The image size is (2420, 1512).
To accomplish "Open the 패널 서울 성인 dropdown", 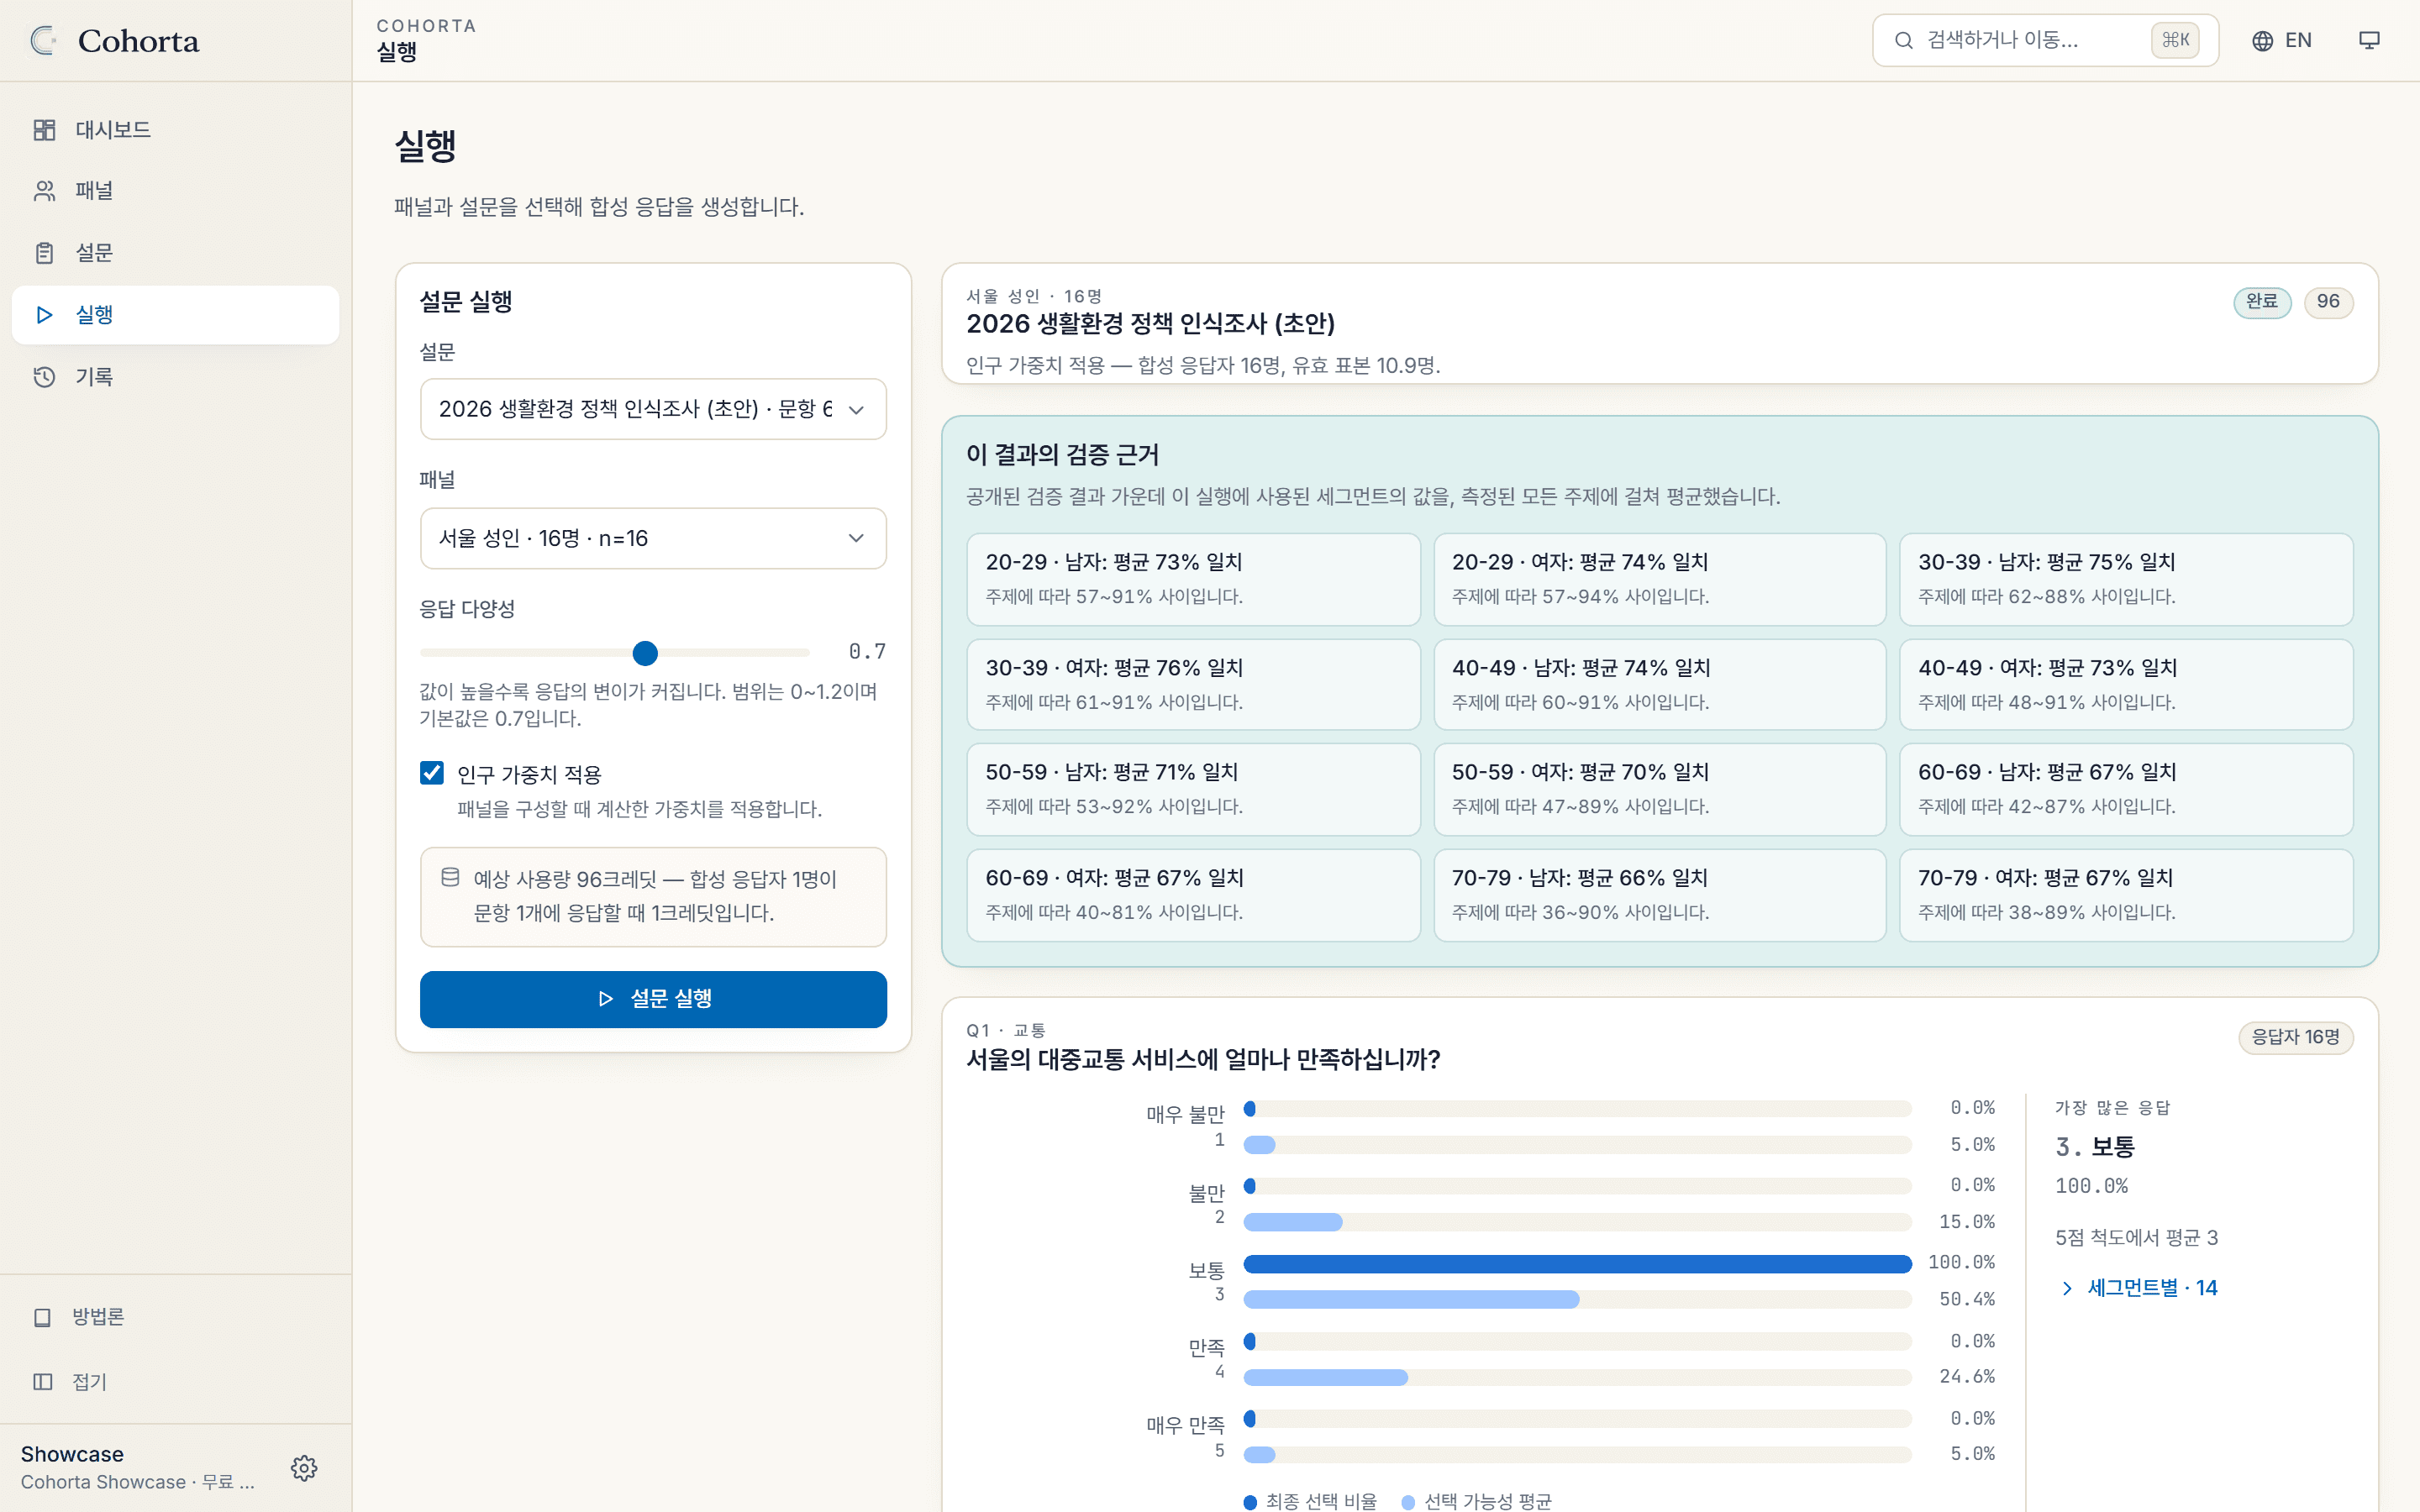I will [x=653, y=538].
